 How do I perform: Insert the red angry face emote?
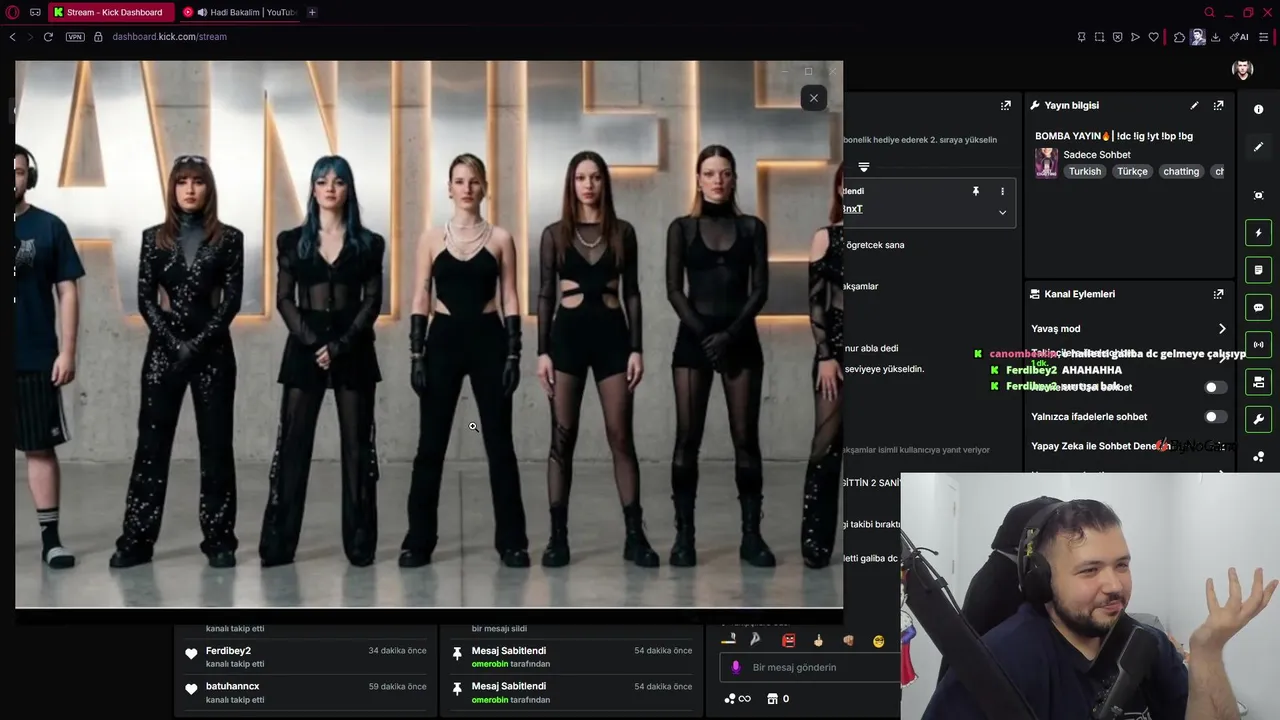(x=788, y=641)
